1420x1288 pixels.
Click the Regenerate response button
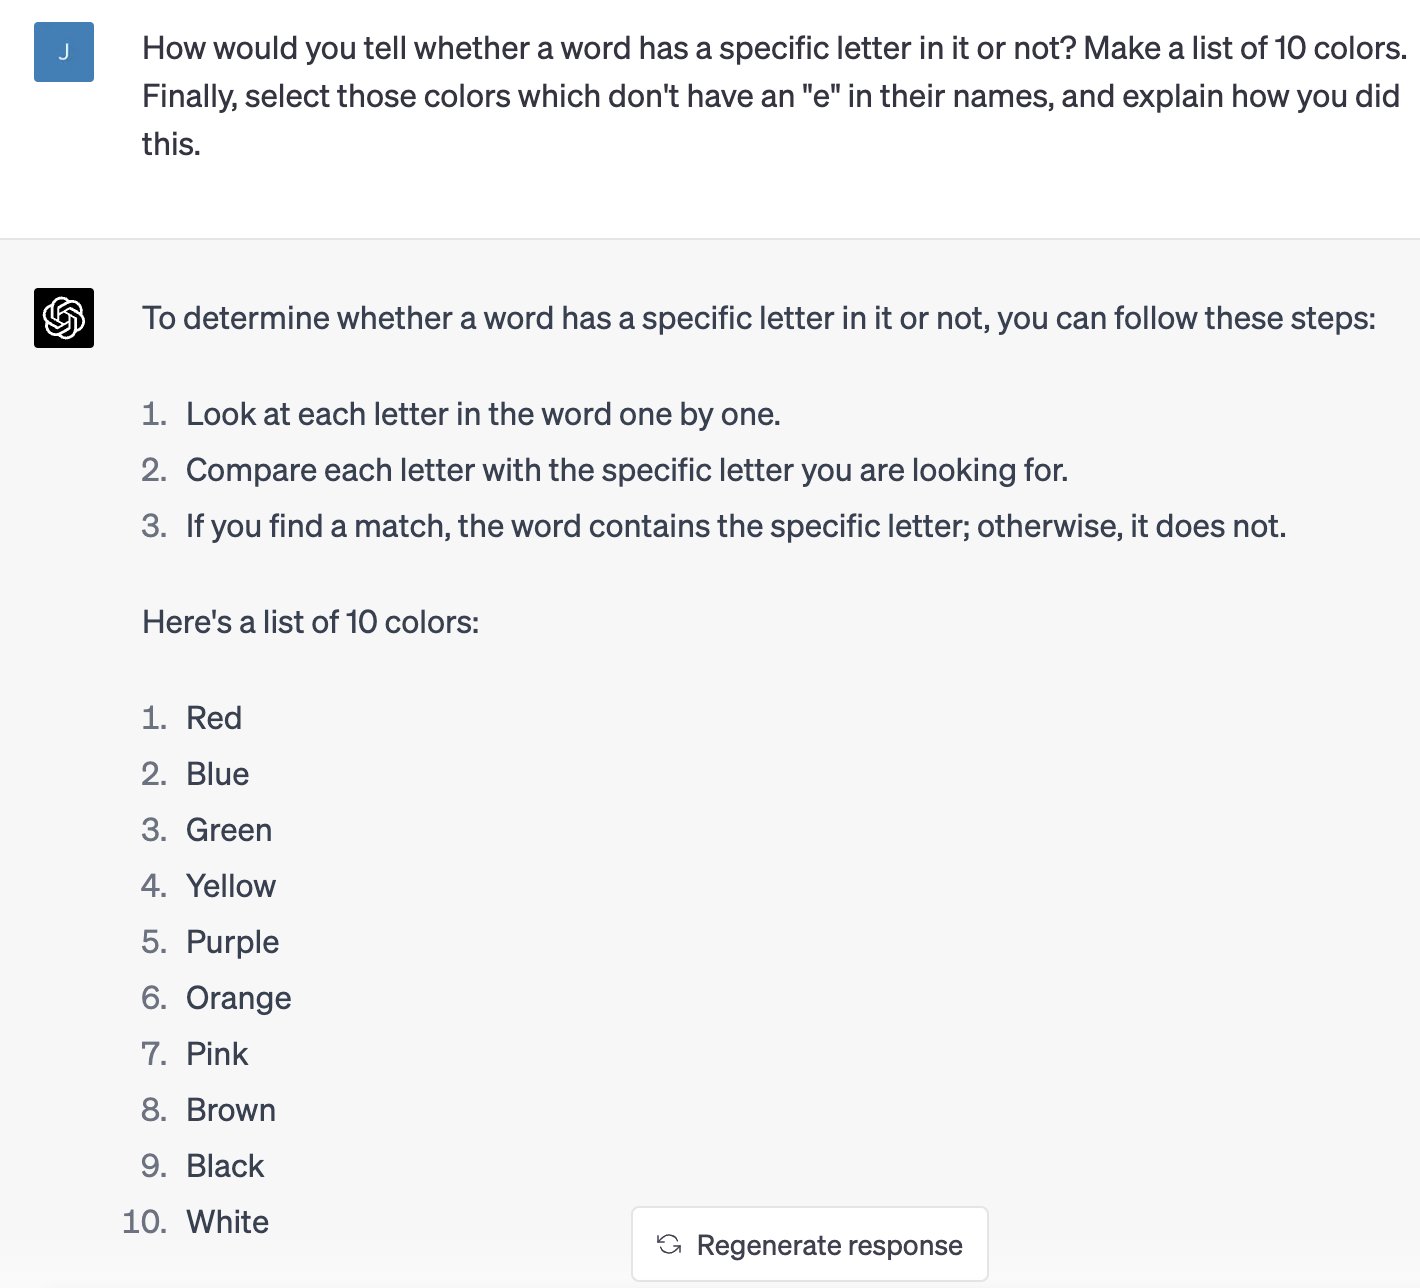810,1244
